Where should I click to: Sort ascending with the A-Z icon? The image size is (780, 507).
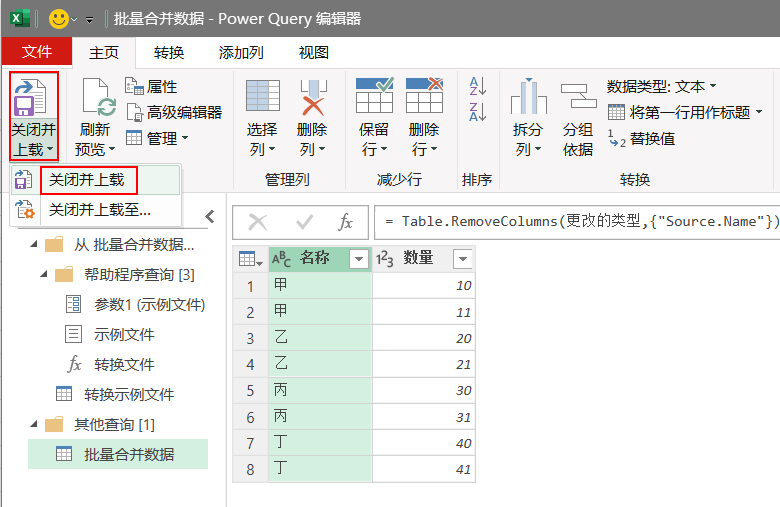478,86
